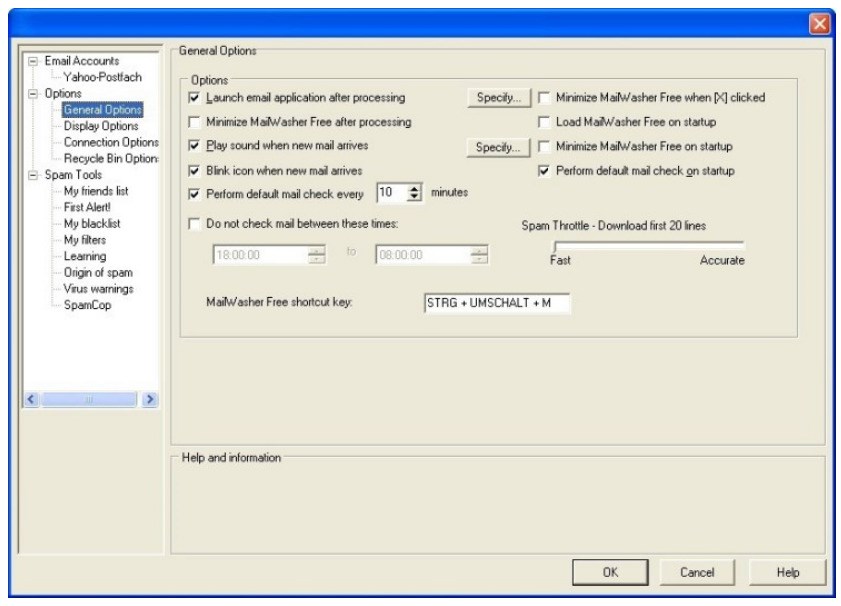
Task: Click spinner of 08:00:00 time field
Action: click(x=479, y=255)
